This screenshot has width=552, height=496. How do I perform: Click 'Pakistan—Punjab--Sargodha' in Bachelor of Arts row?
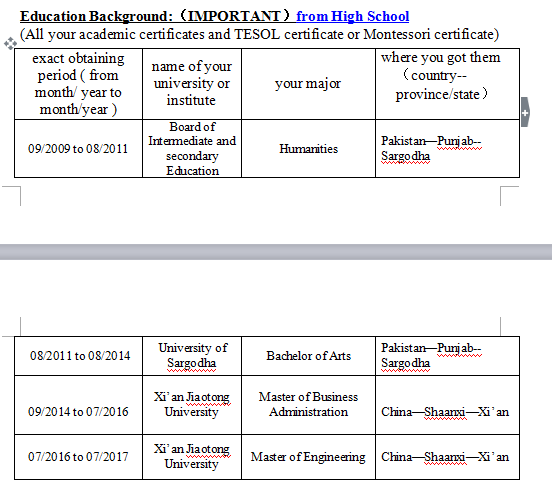tap(447, 356)
